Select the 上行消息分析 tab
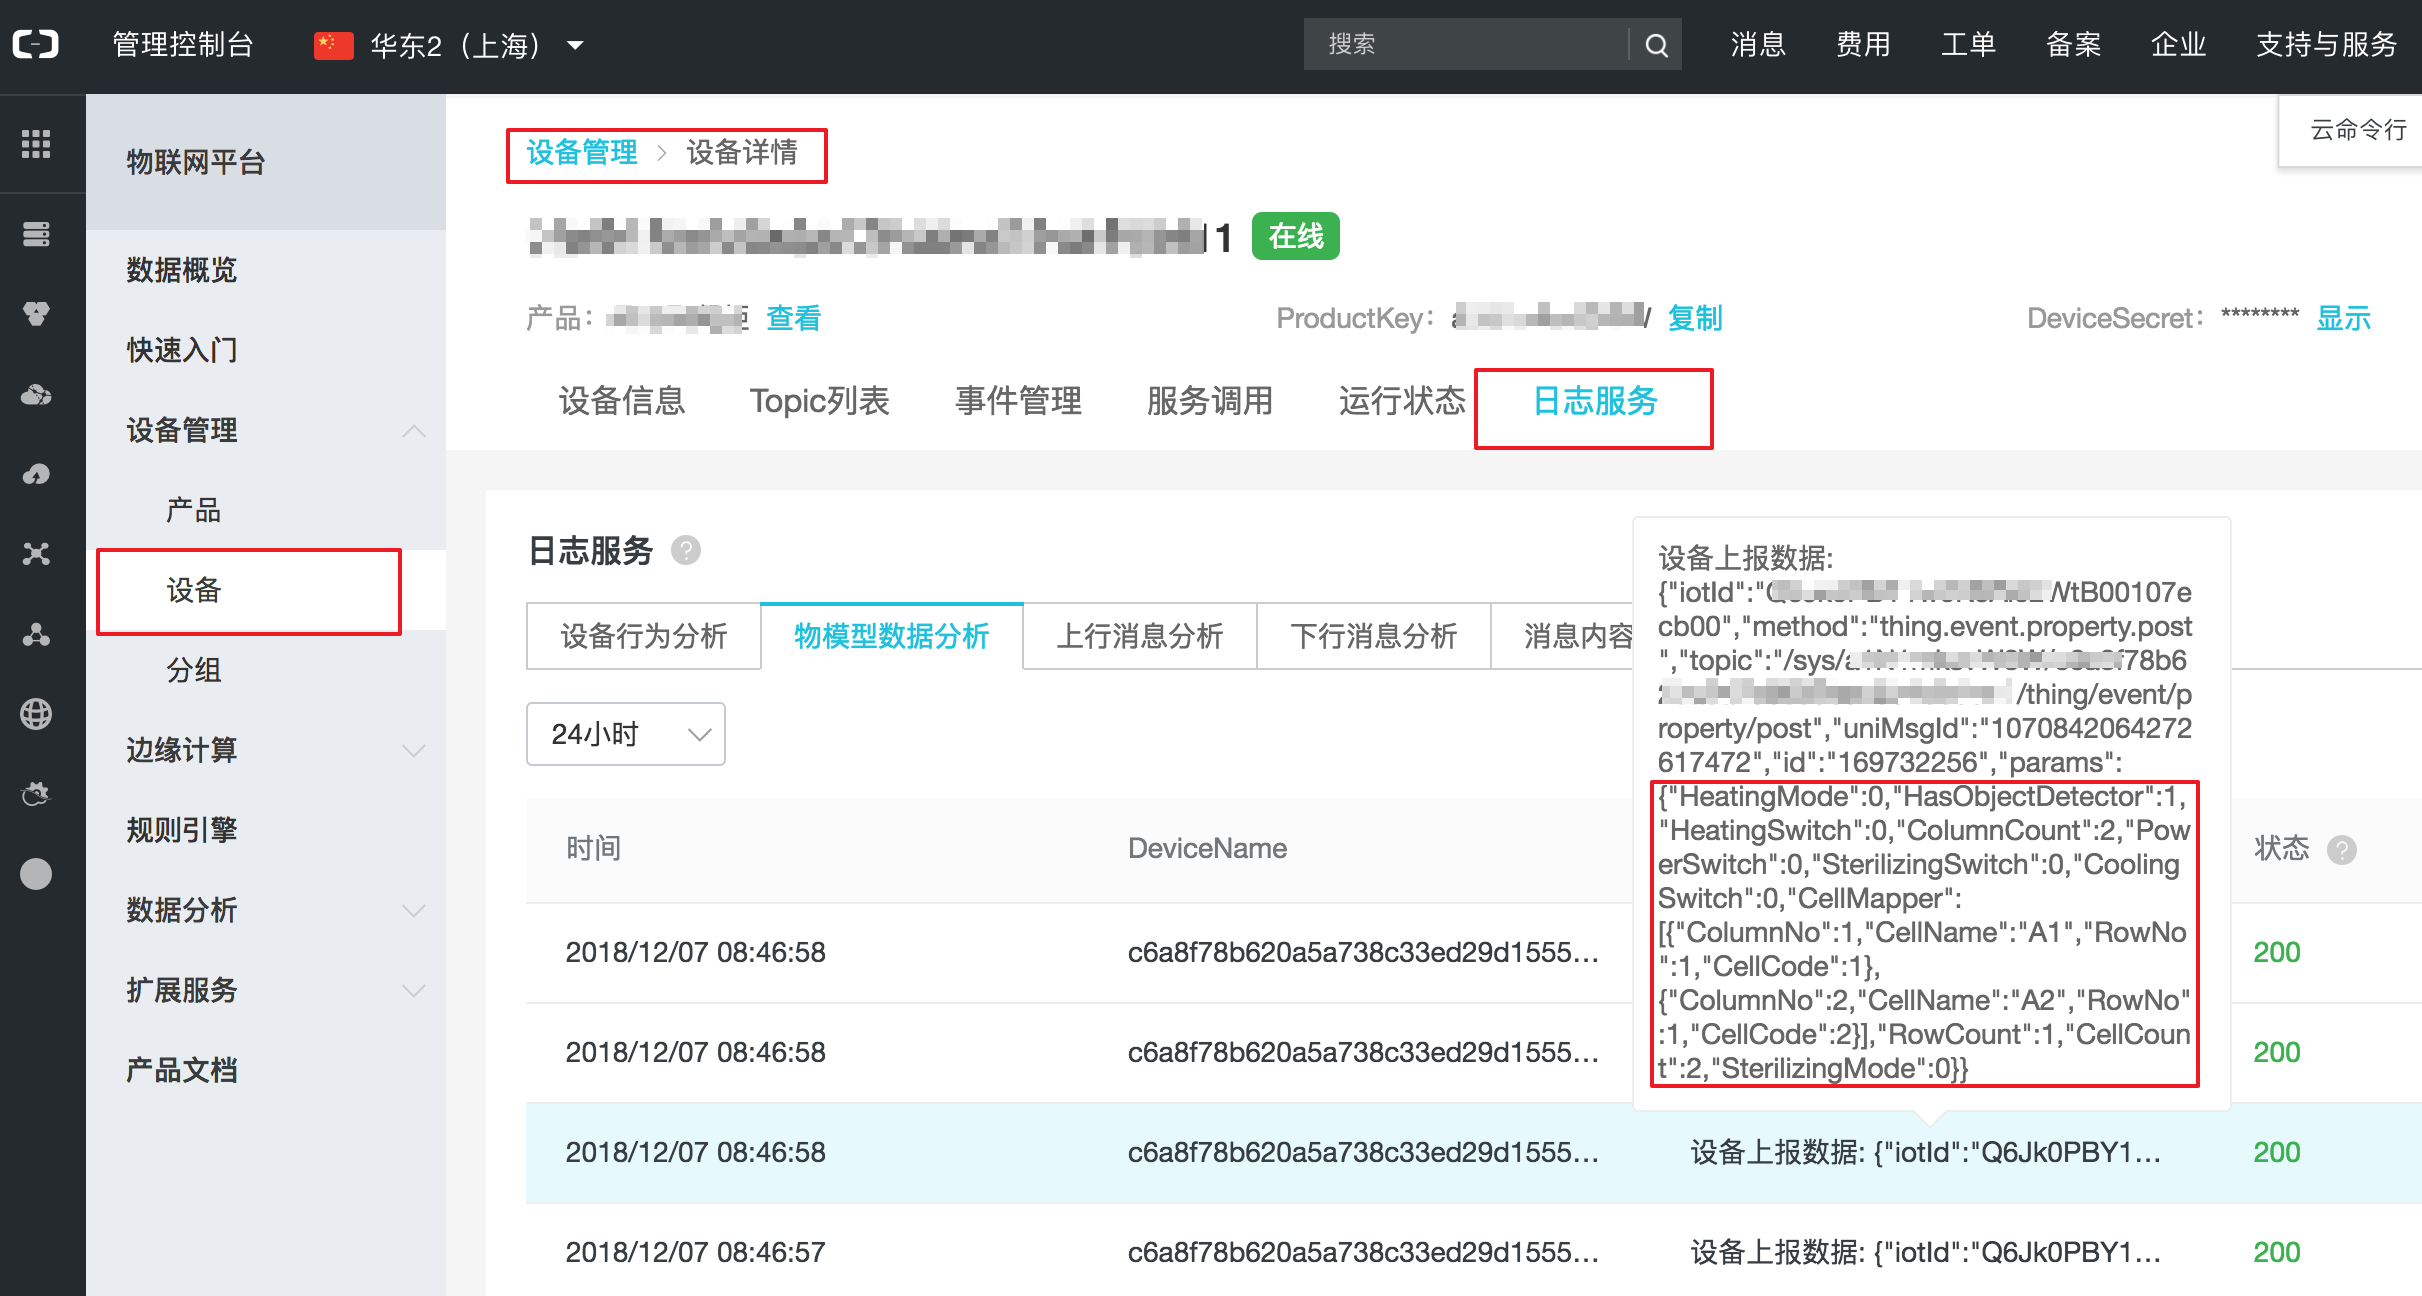Image resolution: width=2422 pixels, height=1296 pixels. pyautogui.click(x=1139, y=636)
